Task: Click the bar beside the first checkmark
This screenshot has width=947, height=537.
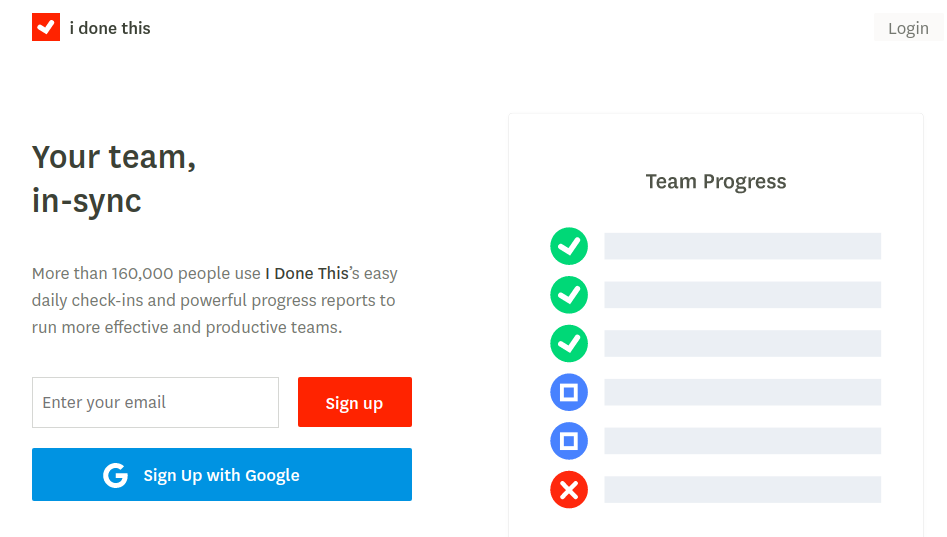Action: pos(742,246)
